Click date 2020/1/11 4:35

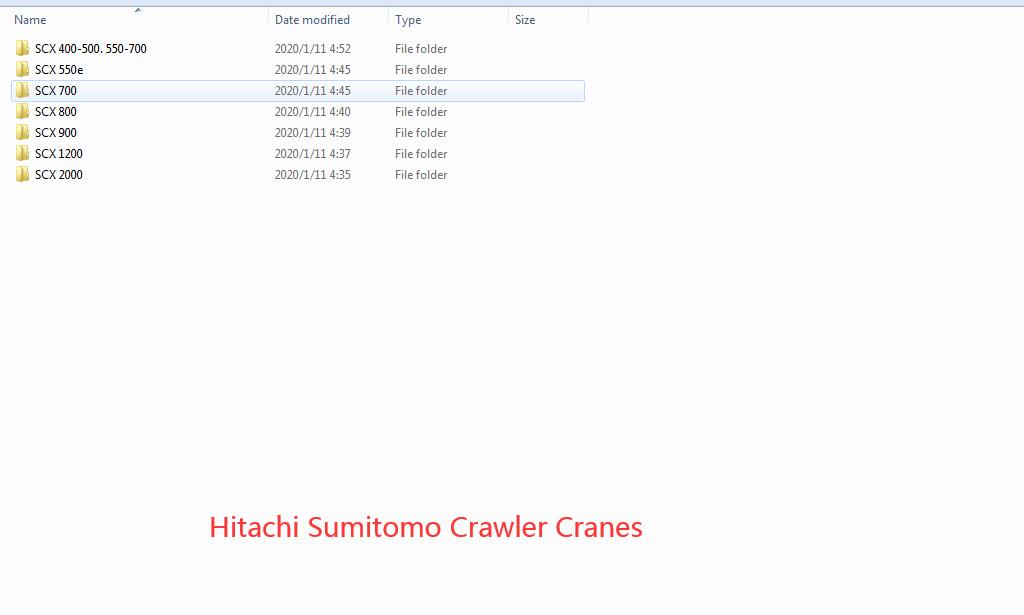pyautogui.click(x=313, y=174)
